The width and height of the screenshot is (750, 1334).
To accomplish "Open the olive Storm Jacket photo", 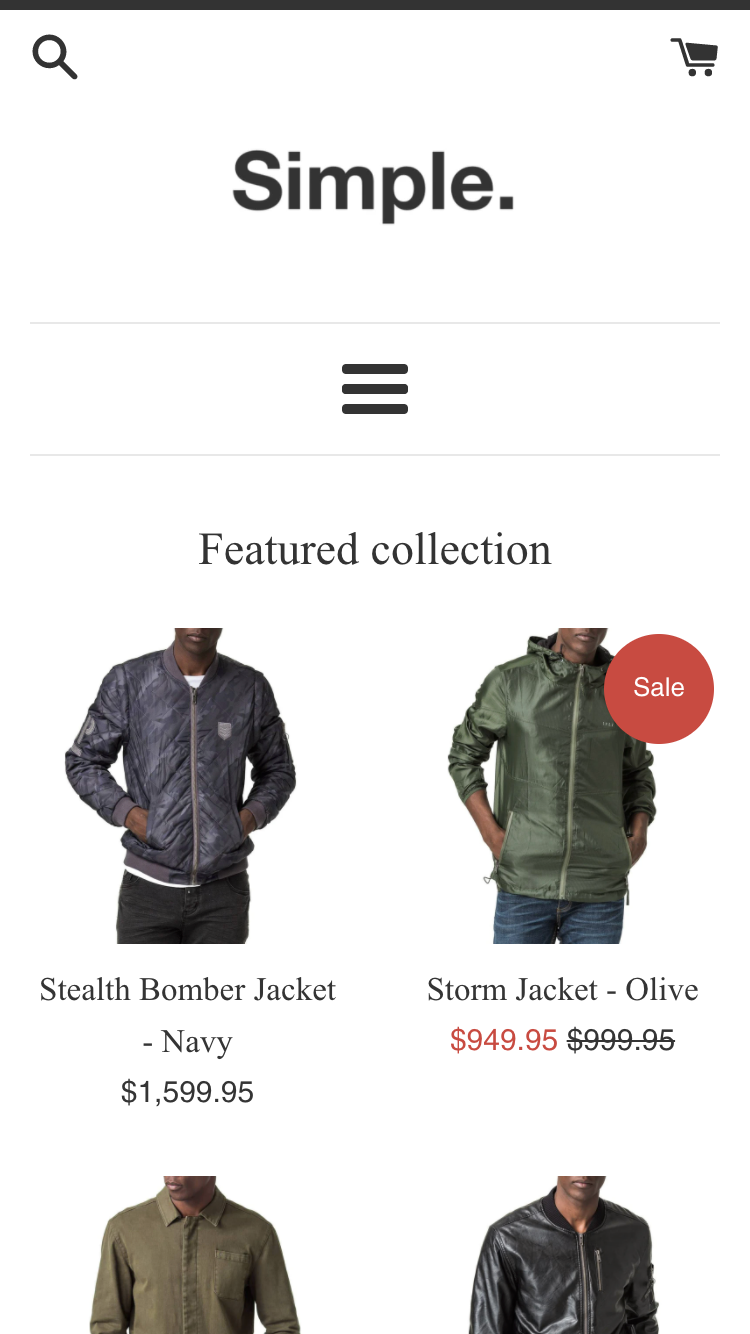I will pos(561,785).
